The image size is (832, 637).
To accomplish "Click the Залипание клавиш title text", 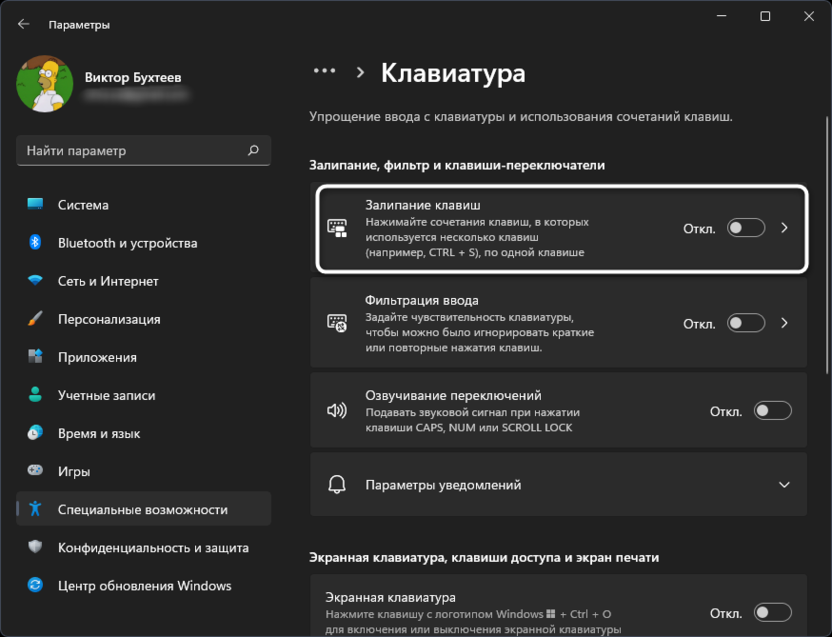I will 423,205.
